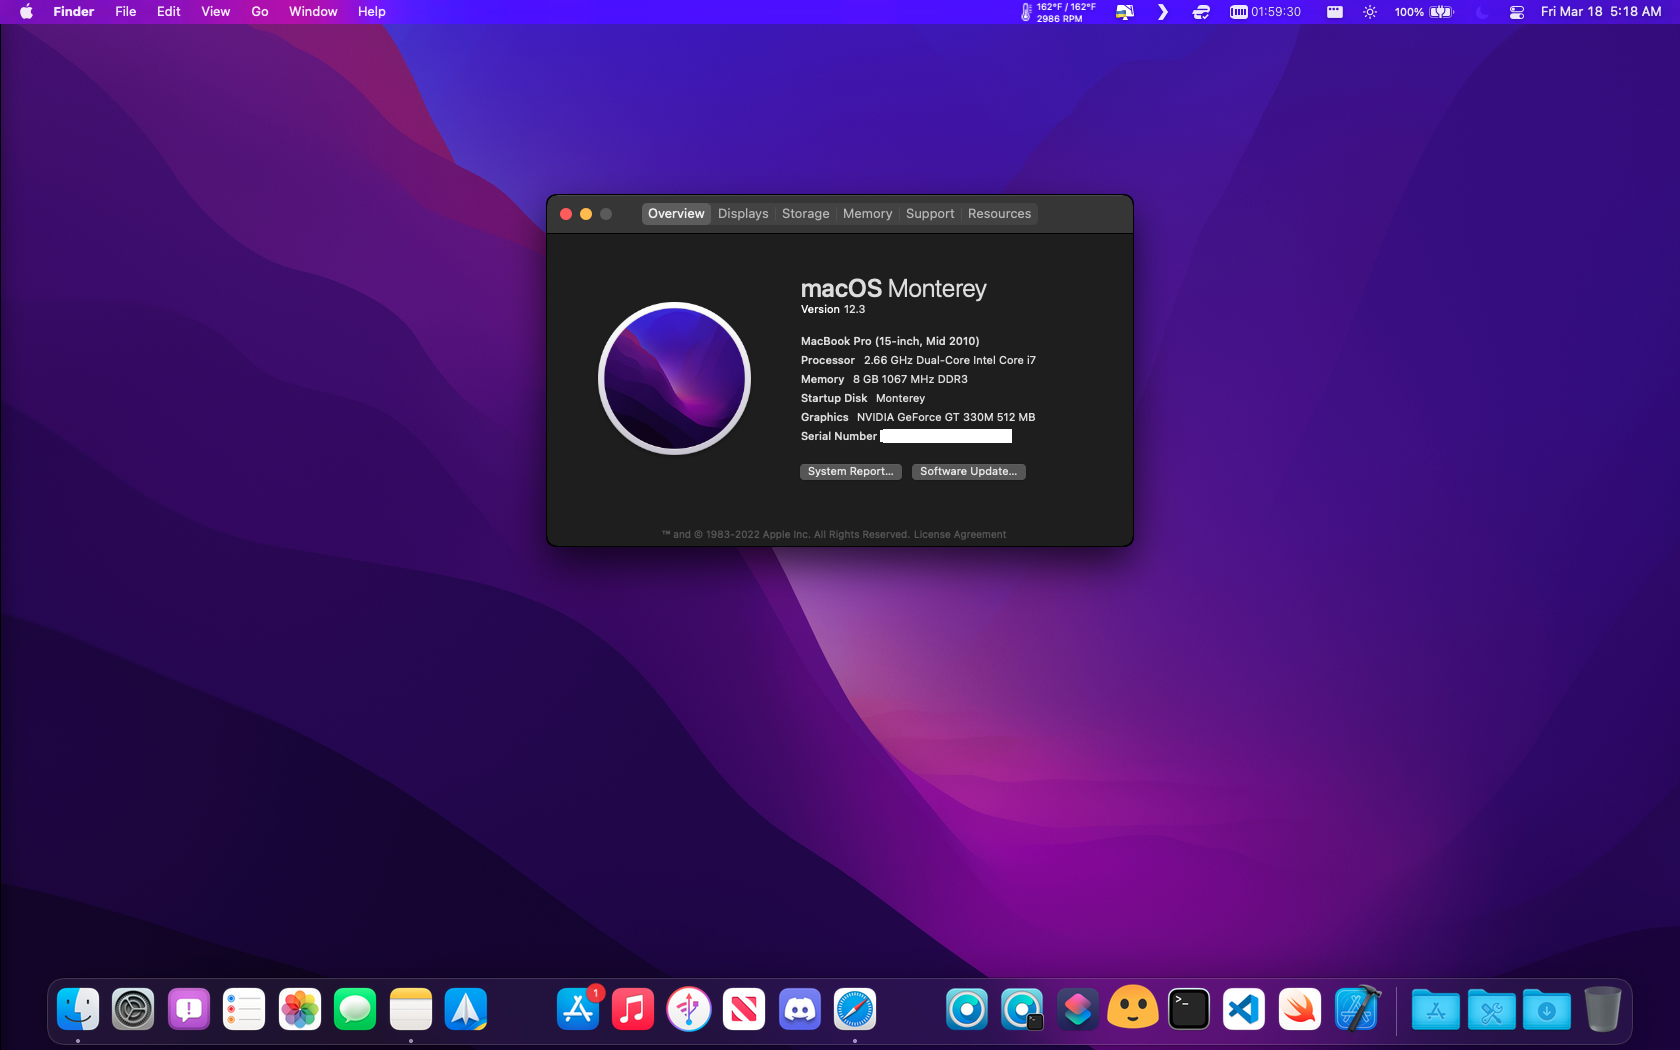Image resolution: width=1680 pixels, height=1050 pixels.
Task: Open the purple Feedback Assistant Dock icon
Action: pyautogui.click(x=189, y=1009)
